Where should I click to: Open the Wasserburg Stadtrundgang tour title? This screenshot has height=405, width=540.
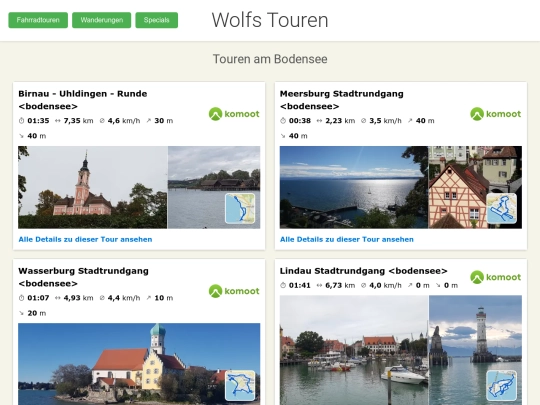[83, 277]
